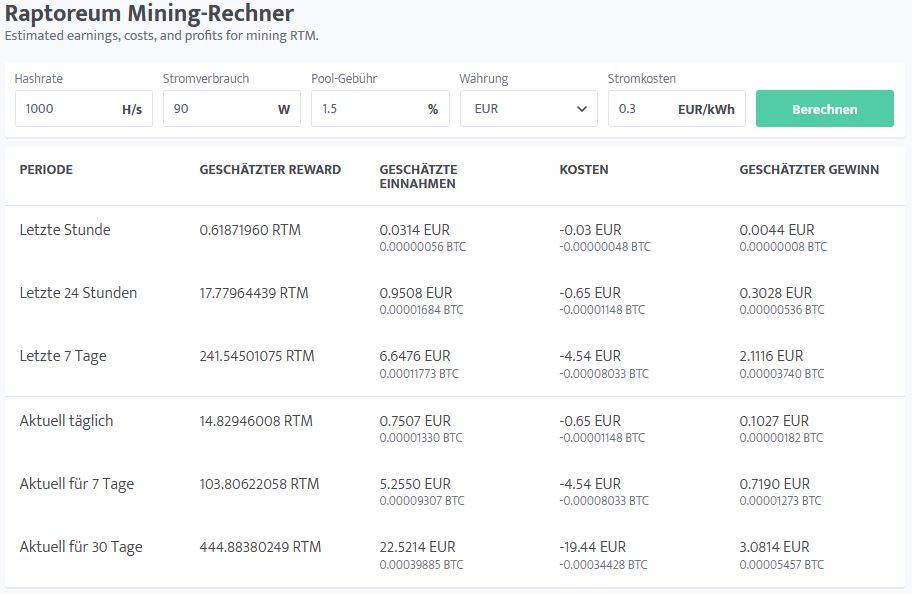Click the BTC value 0.00039885 BTC
Viewport: 912px width, 594px height.
click(x=421, y=565)
